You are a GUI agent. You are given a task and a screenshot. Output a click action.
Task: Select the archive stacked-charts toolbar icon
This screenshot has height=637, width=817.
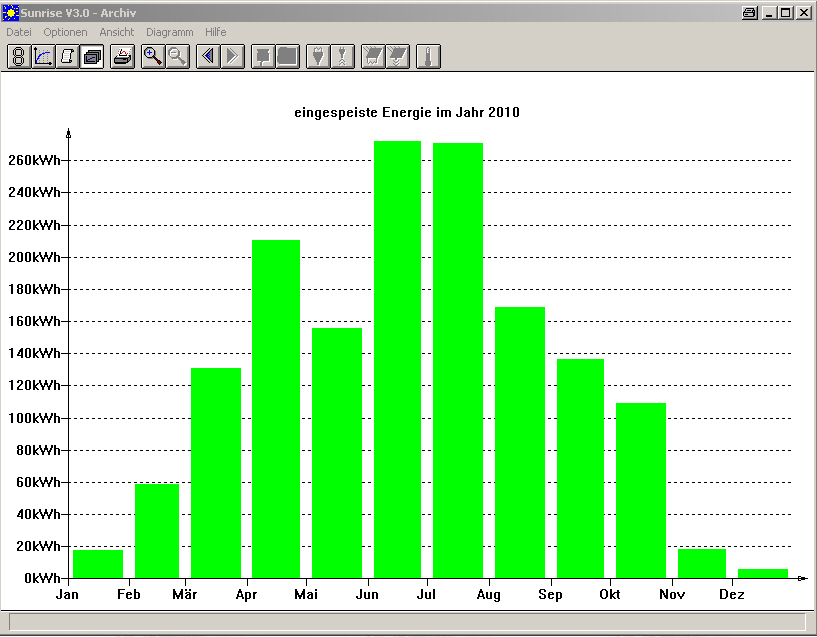(x=92, y=56)
